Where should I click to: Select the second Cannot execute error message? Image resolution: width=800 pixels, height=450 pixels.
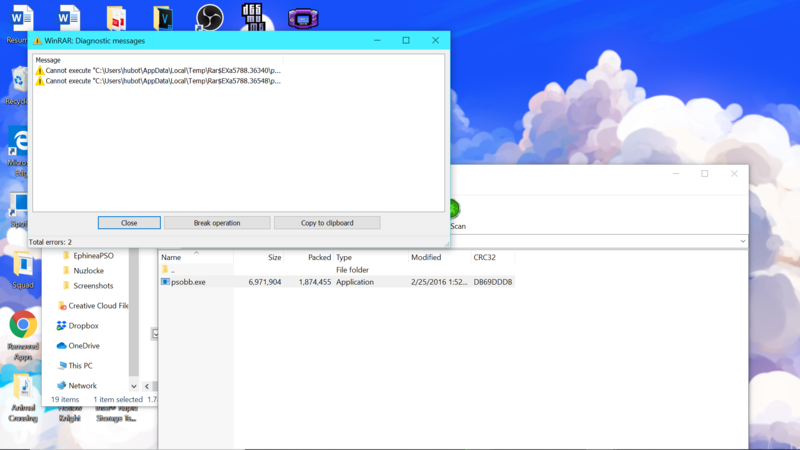[158, 81]
